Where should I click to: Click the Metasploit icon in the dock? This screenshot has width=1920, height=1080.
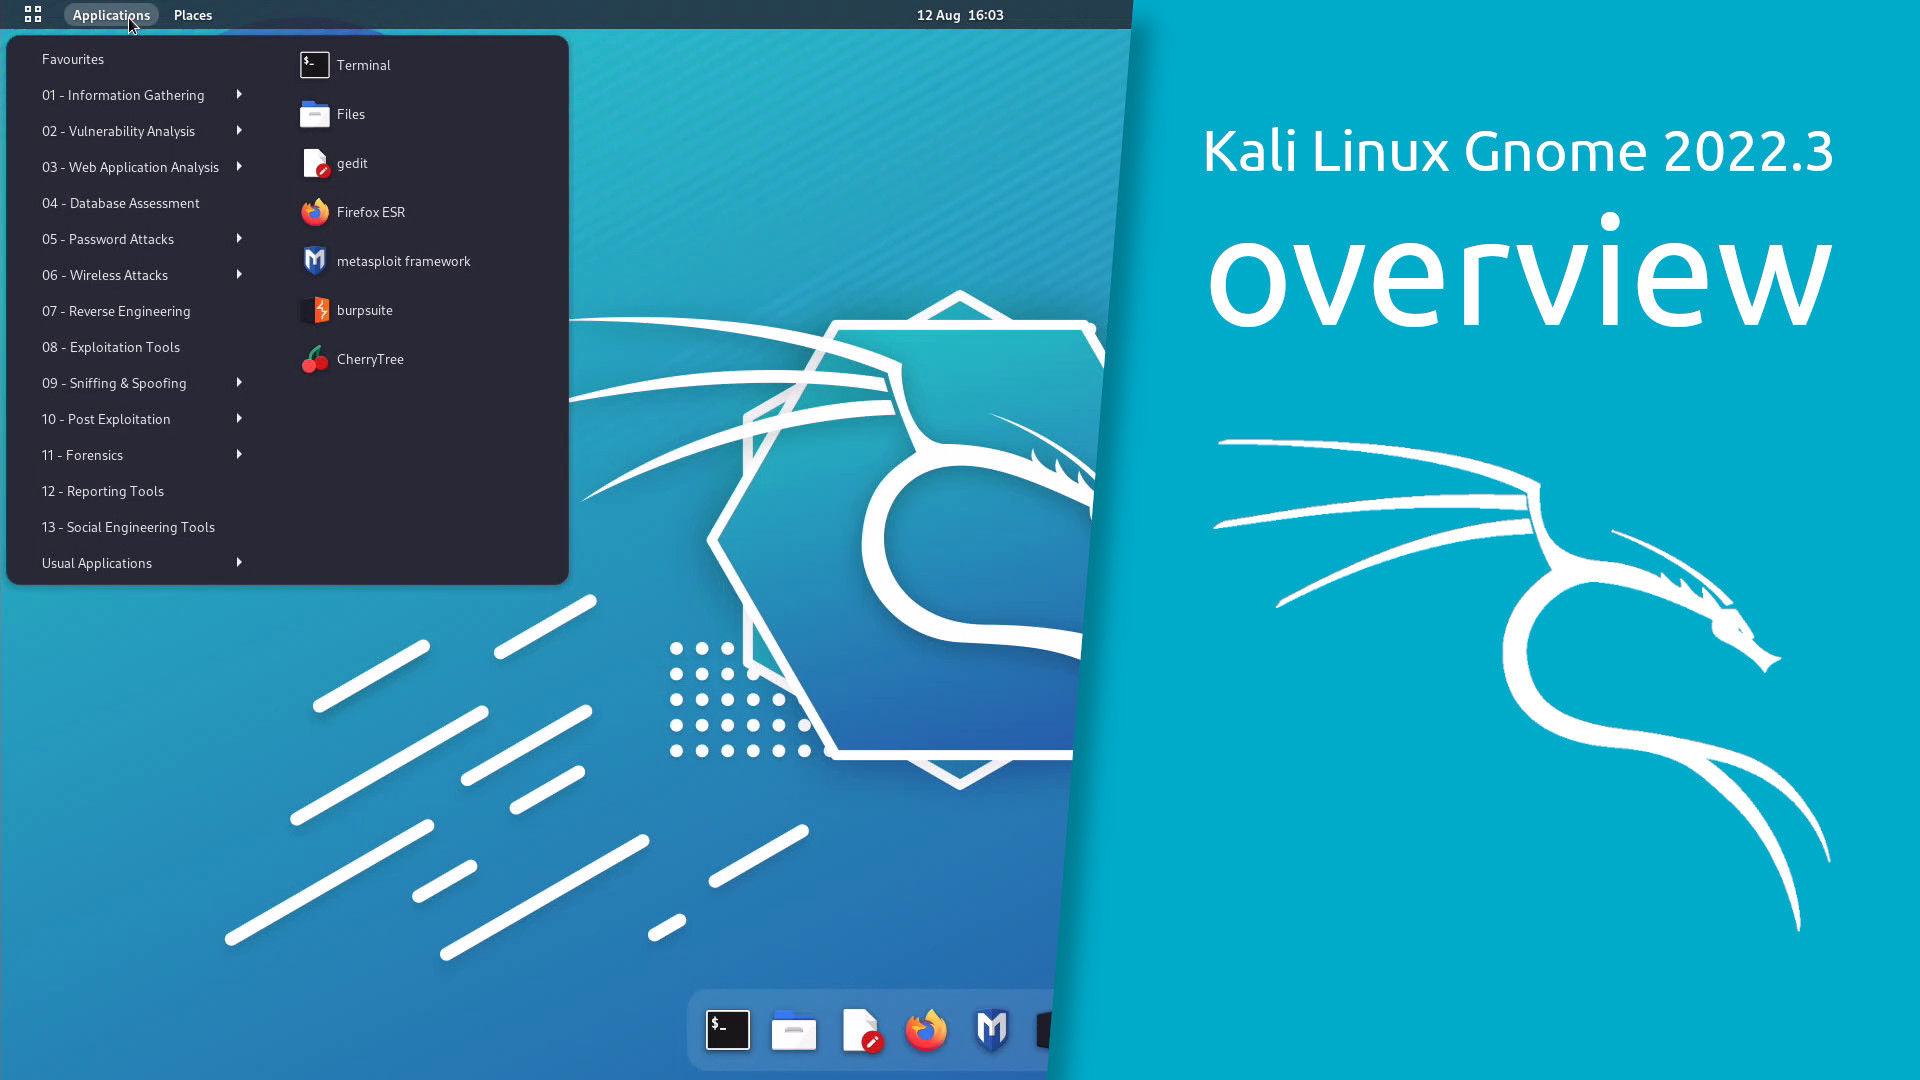pos(991,1030)
